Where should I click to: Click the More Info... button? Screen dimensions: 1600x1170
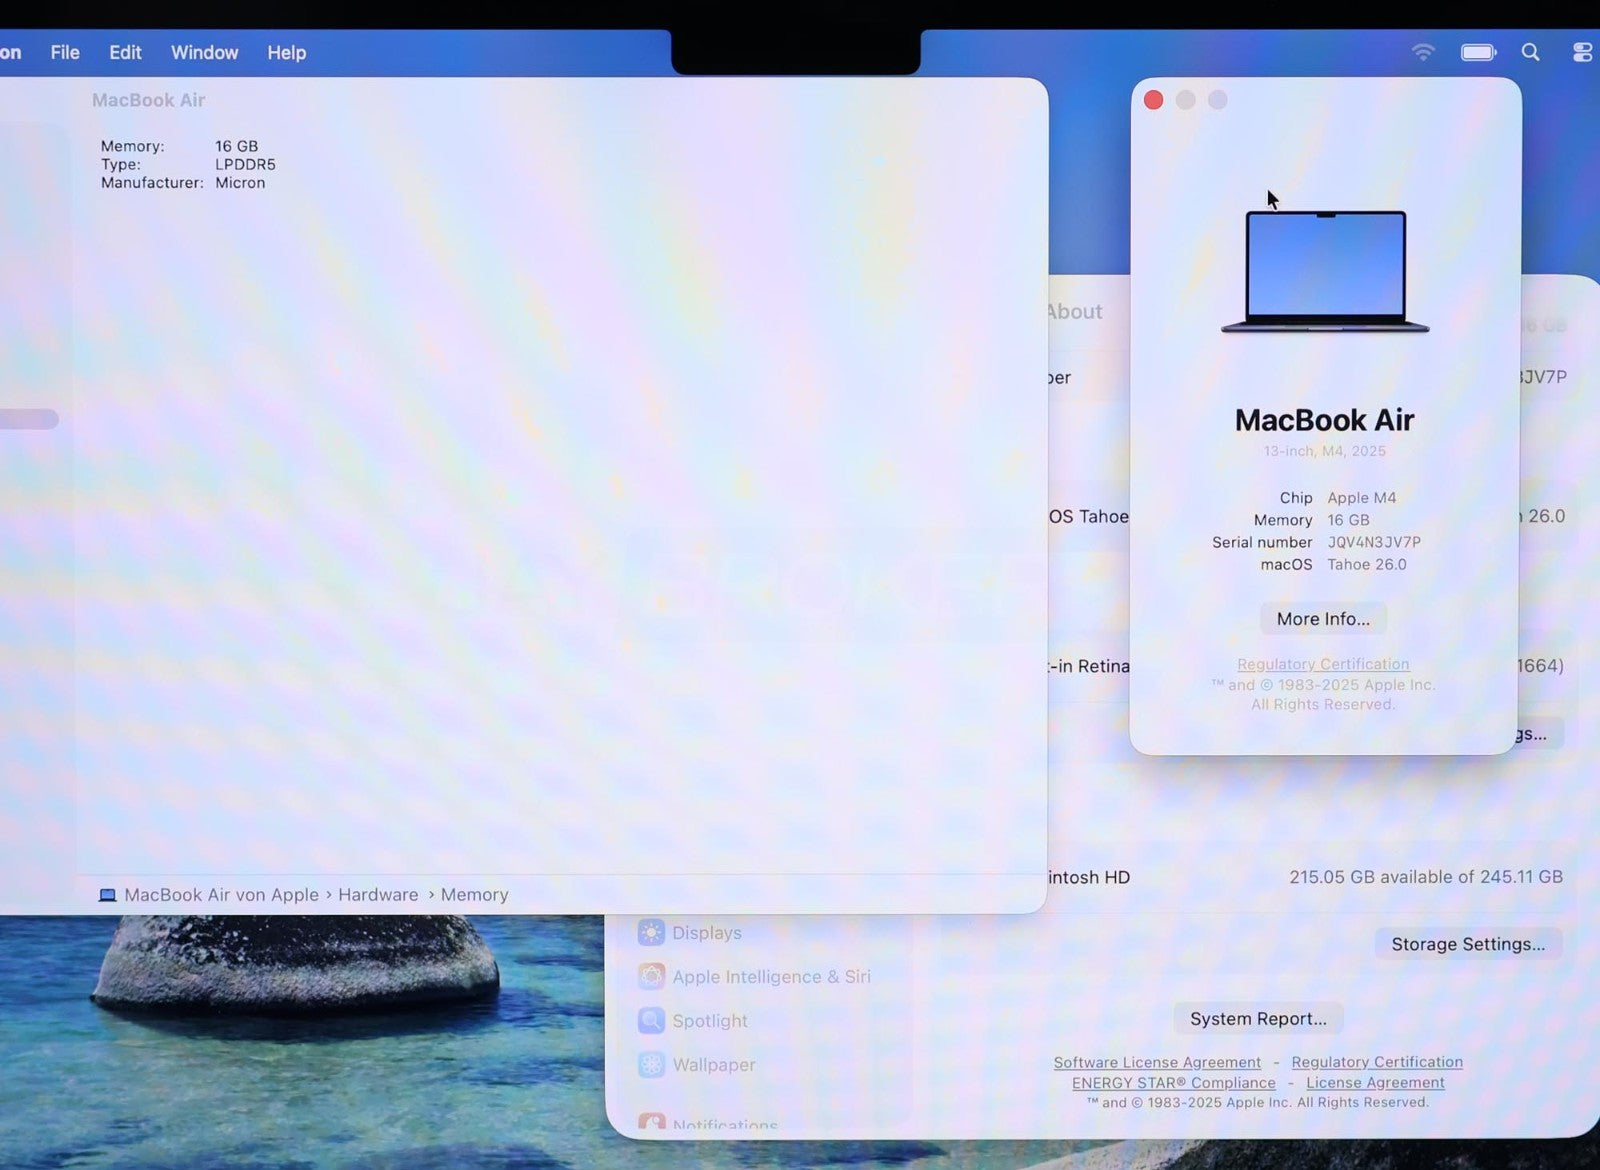click(1323, 619)
